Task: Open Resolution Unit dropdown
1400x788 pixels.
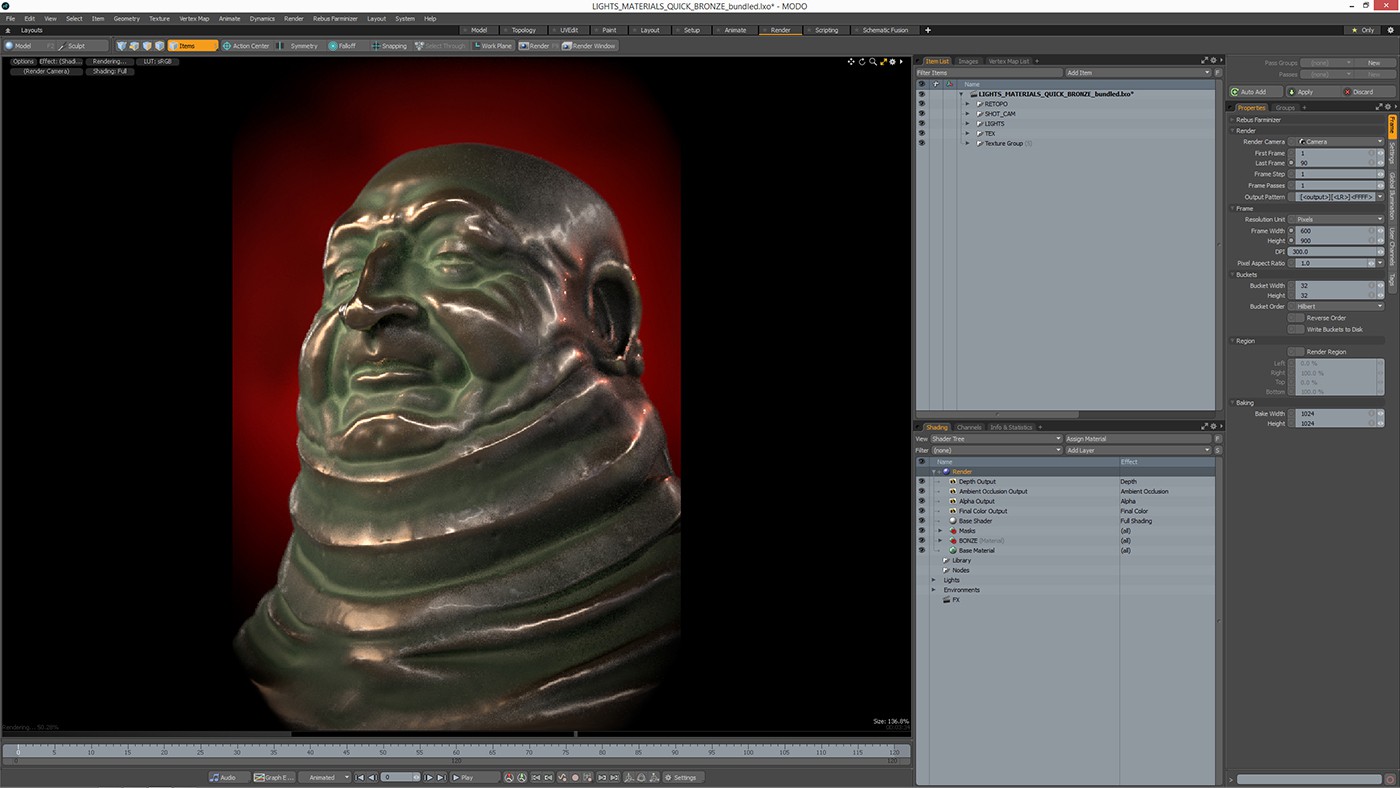Action: pyautogui.click(x=1336, y=219)
